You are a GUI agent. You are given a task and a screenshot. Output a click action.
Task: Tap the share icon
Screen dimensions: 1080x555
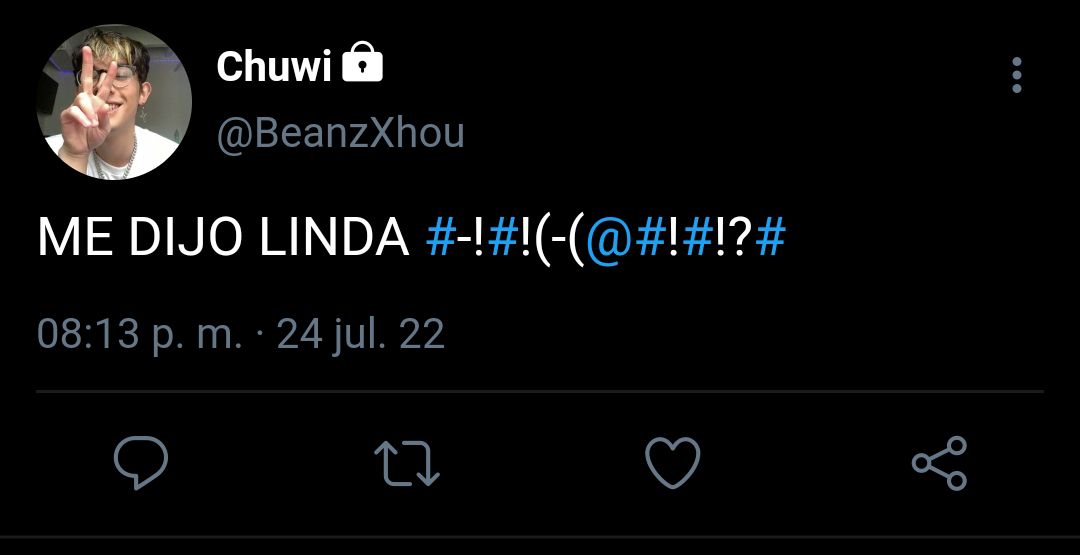coord(939,463)
